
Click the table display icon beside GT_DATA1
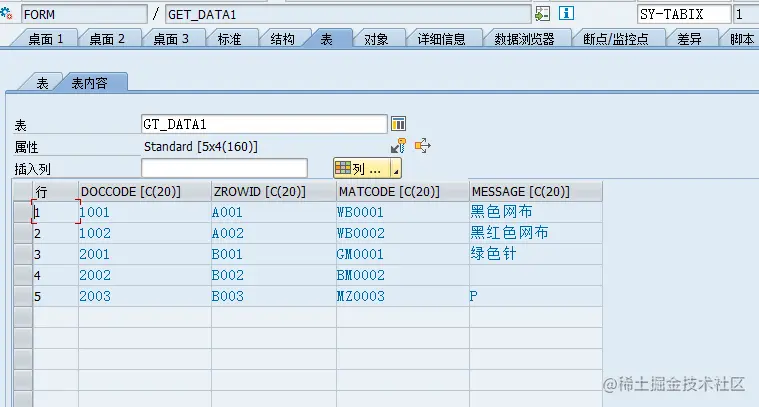pos(398,124)
